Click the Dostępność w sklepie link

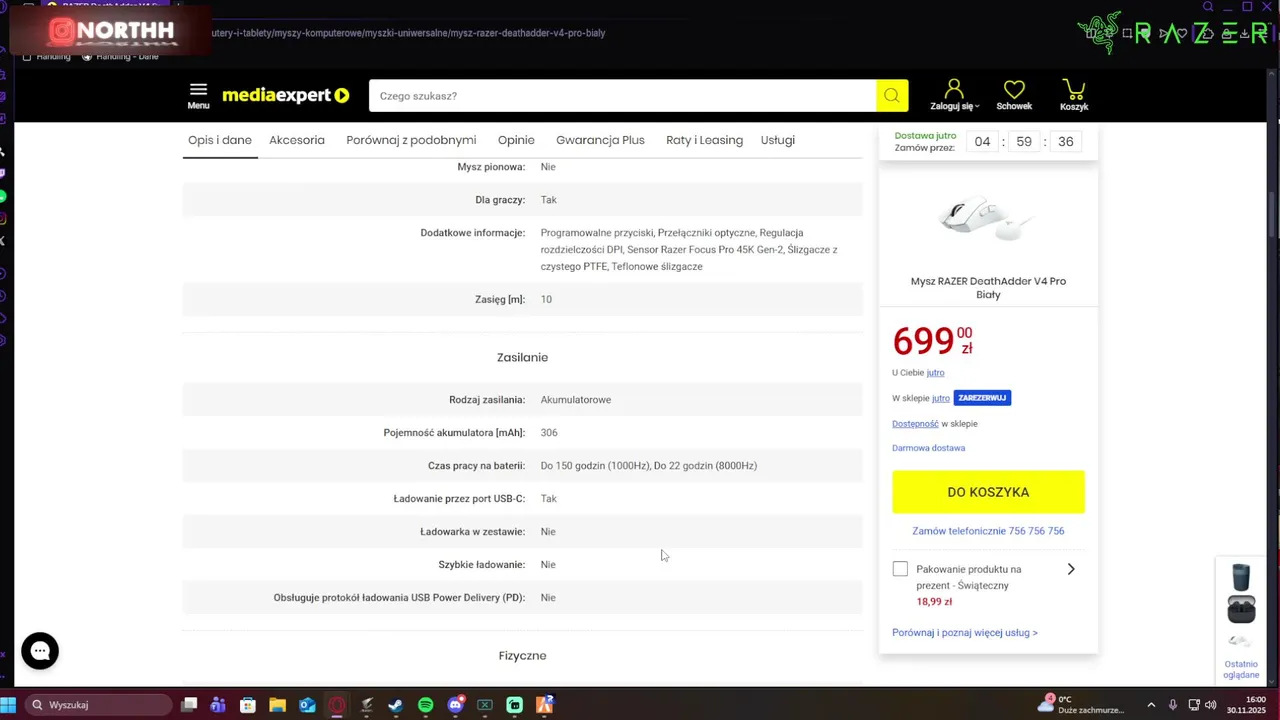click(934, 424)
